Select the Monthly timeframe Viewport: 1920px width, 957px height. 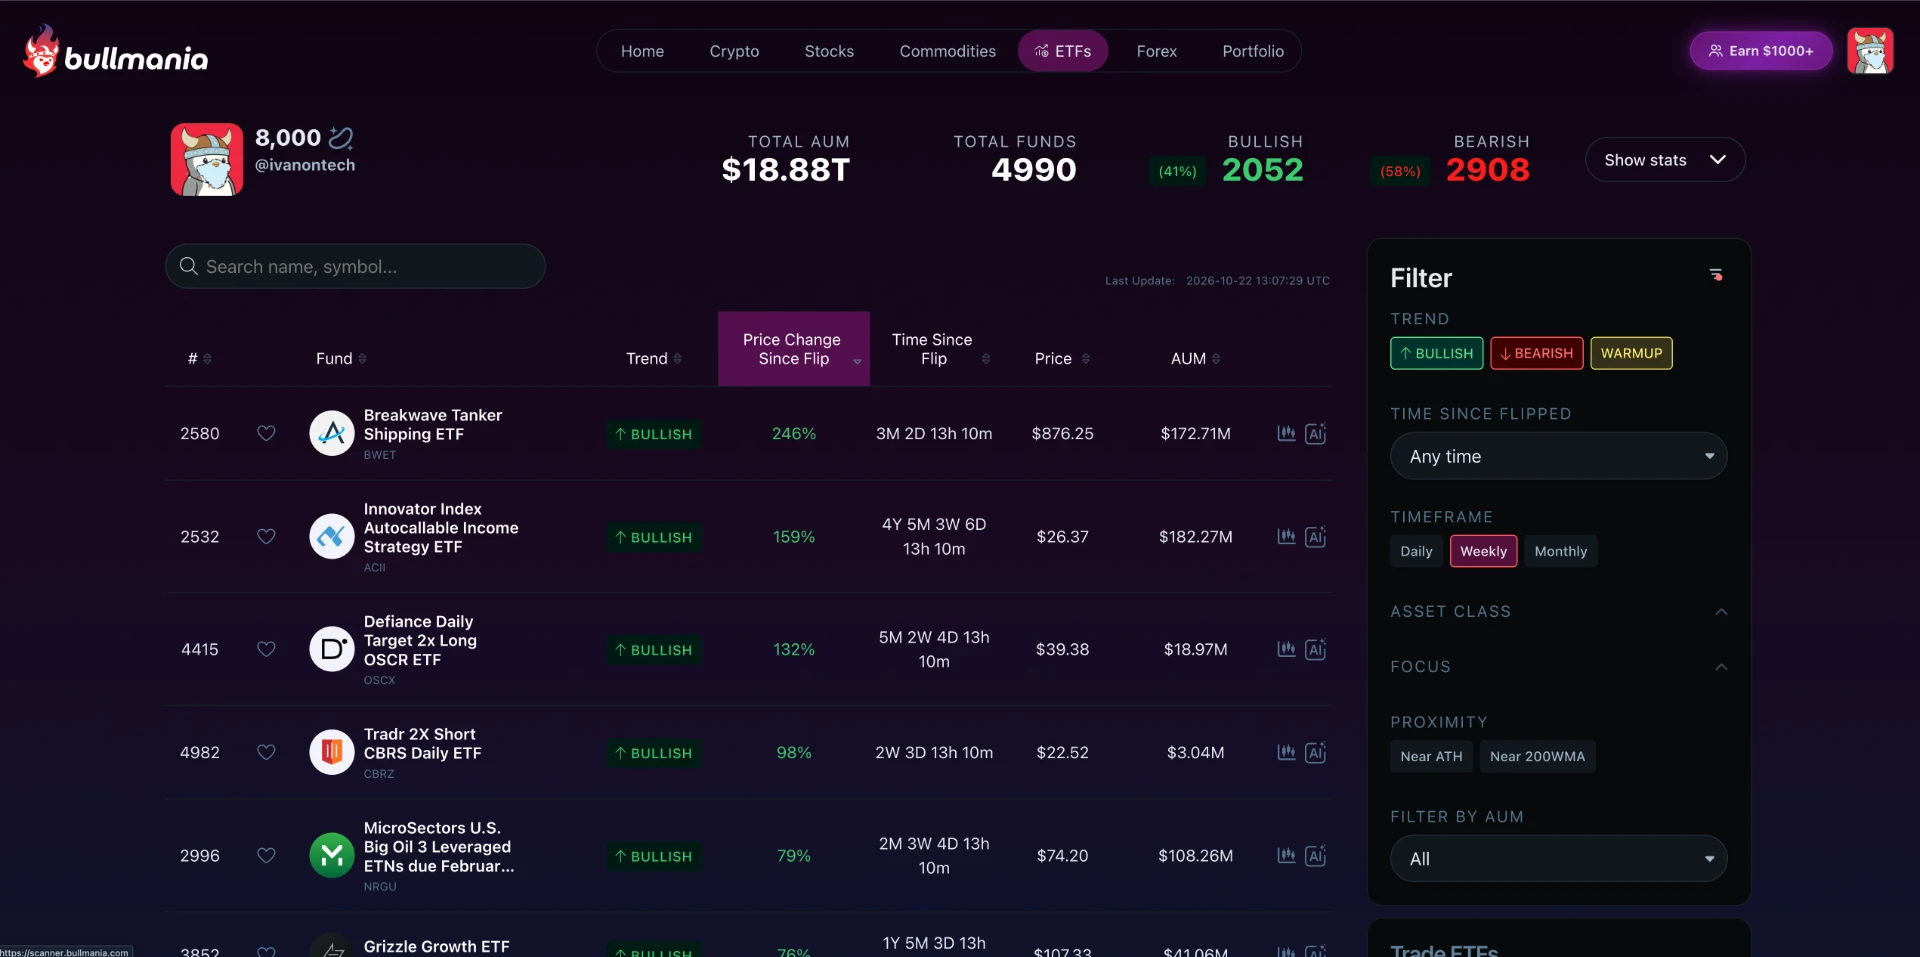[x=1560, y=551]
